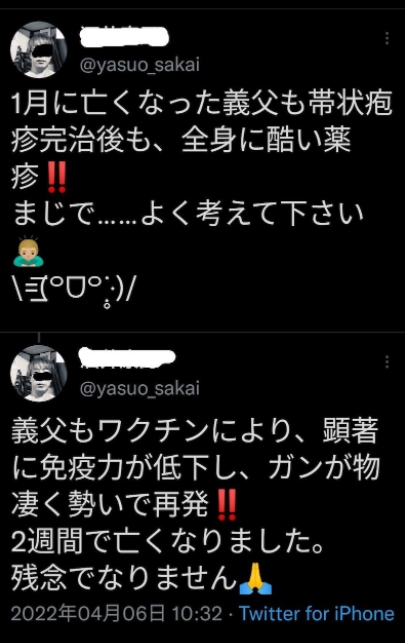405x643 pixels.
Task: Click the red double exclamation emoji after 薬疹
Action: [57, 177]
